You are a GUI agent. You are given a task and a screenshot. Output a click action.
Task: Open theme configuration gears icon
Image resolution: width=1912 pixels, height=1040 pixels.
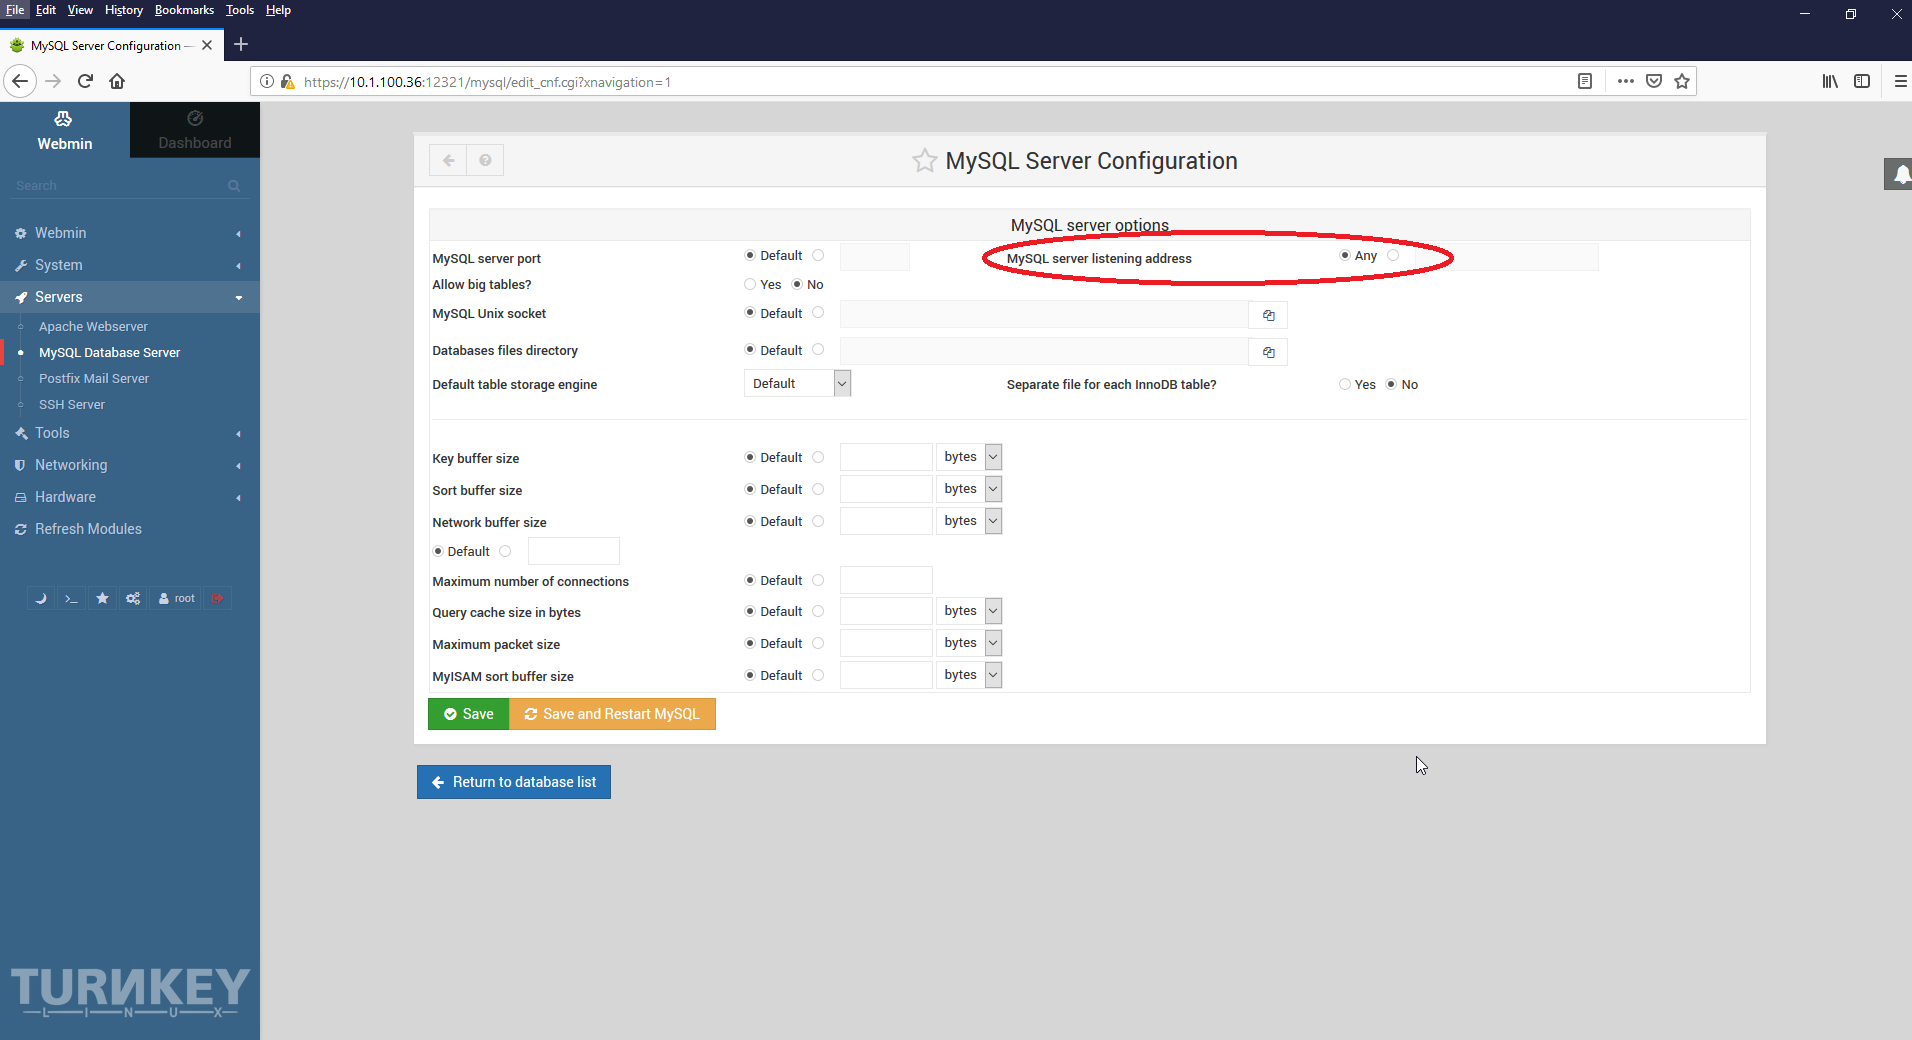point(133,599)
